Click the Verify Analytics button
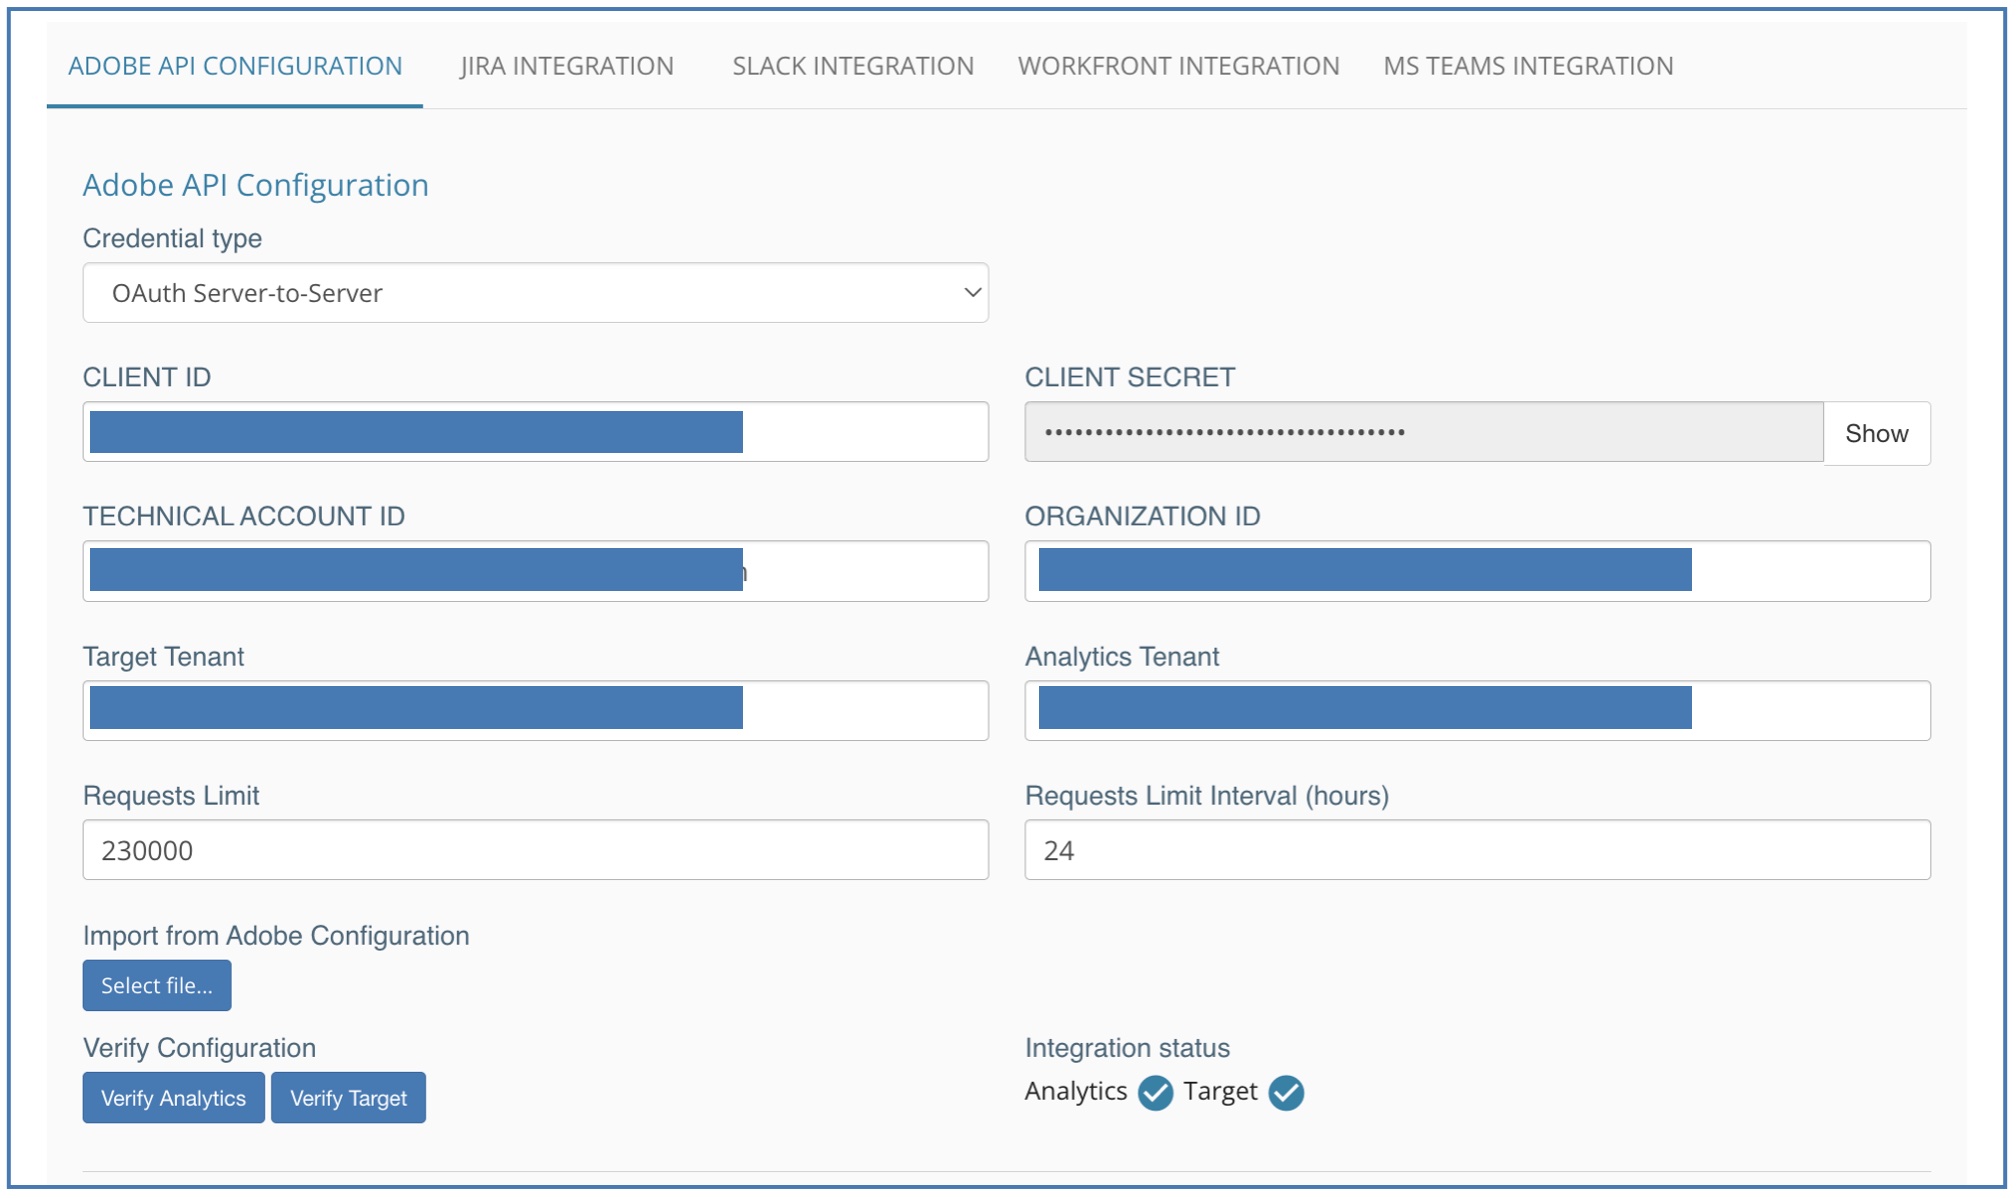The width and height of the screenshot is (2016, 1198). [174, 1098]
